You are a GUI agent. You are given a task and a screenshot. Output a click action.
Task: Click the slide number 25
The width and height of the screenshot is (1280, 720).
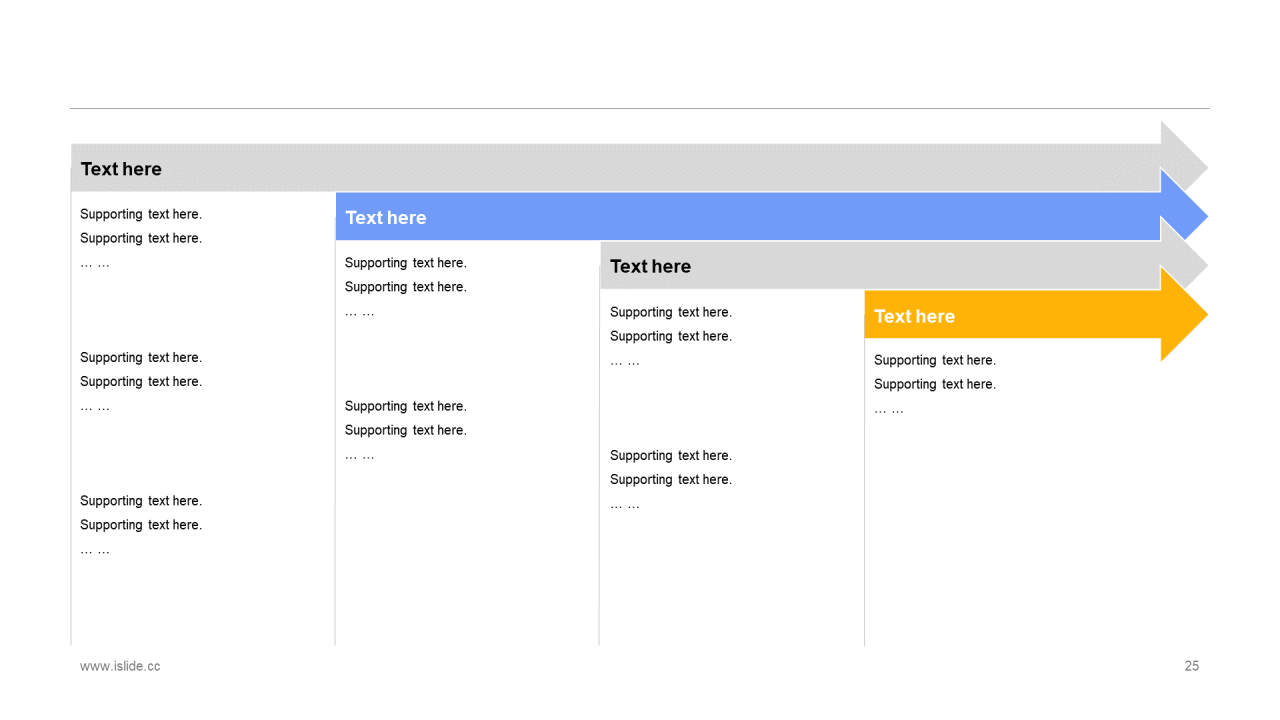1192,666
